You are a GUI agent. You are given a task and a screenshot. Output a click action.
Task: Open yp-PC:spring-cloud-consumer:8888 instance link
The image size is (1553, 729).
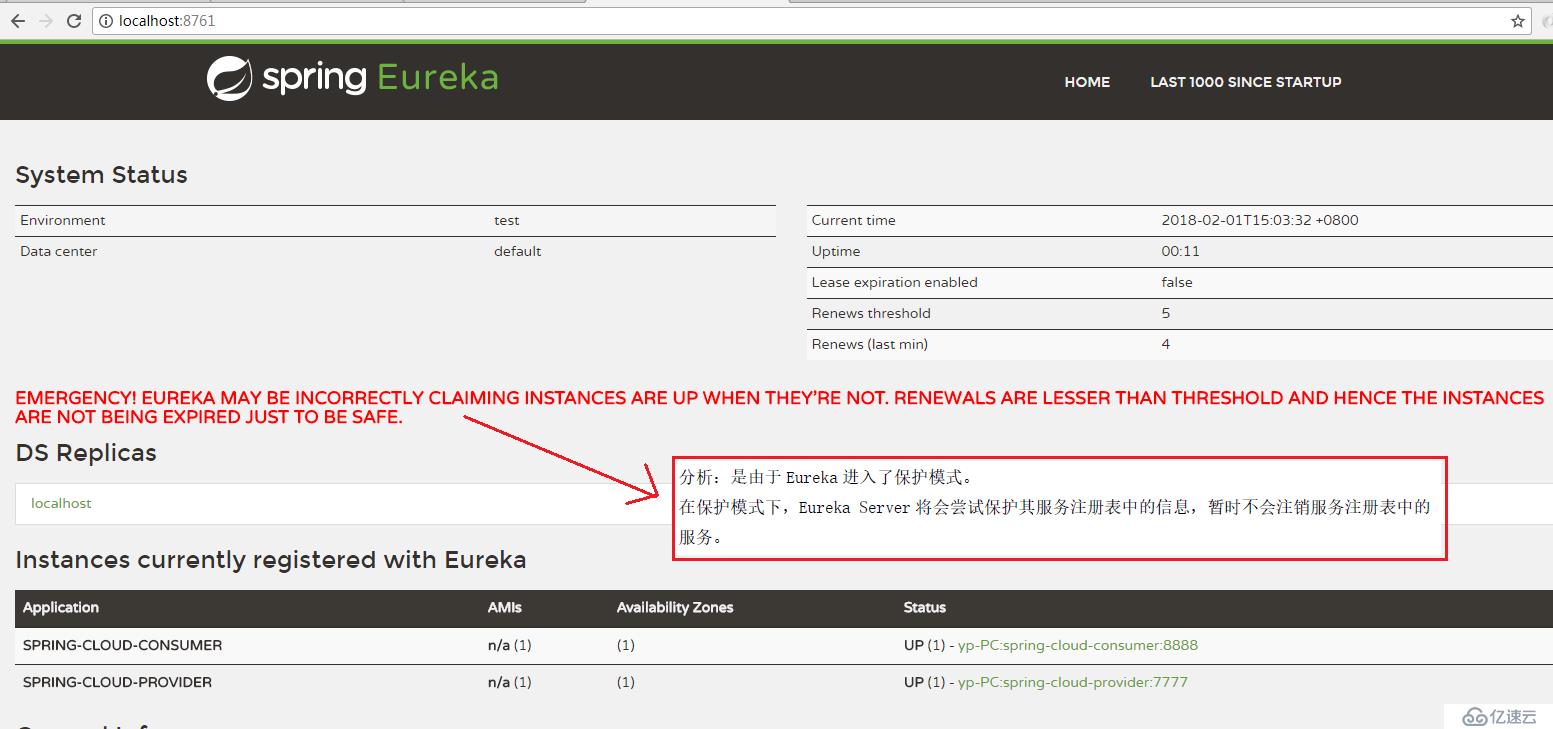click(x=1077, y=645)
